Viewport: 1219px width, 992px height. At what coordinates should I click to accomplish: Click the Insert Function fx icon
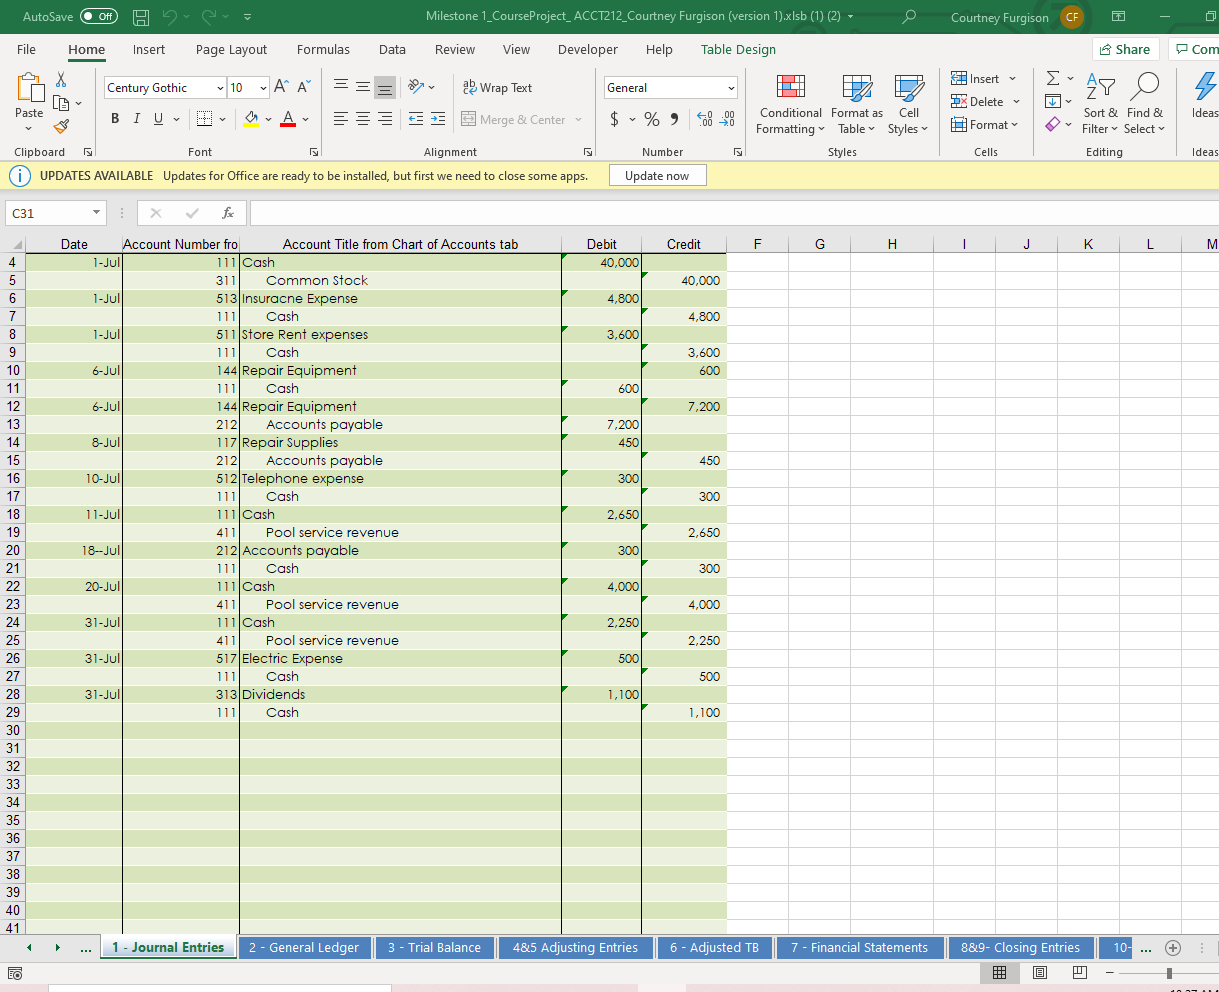coord(228,213)
